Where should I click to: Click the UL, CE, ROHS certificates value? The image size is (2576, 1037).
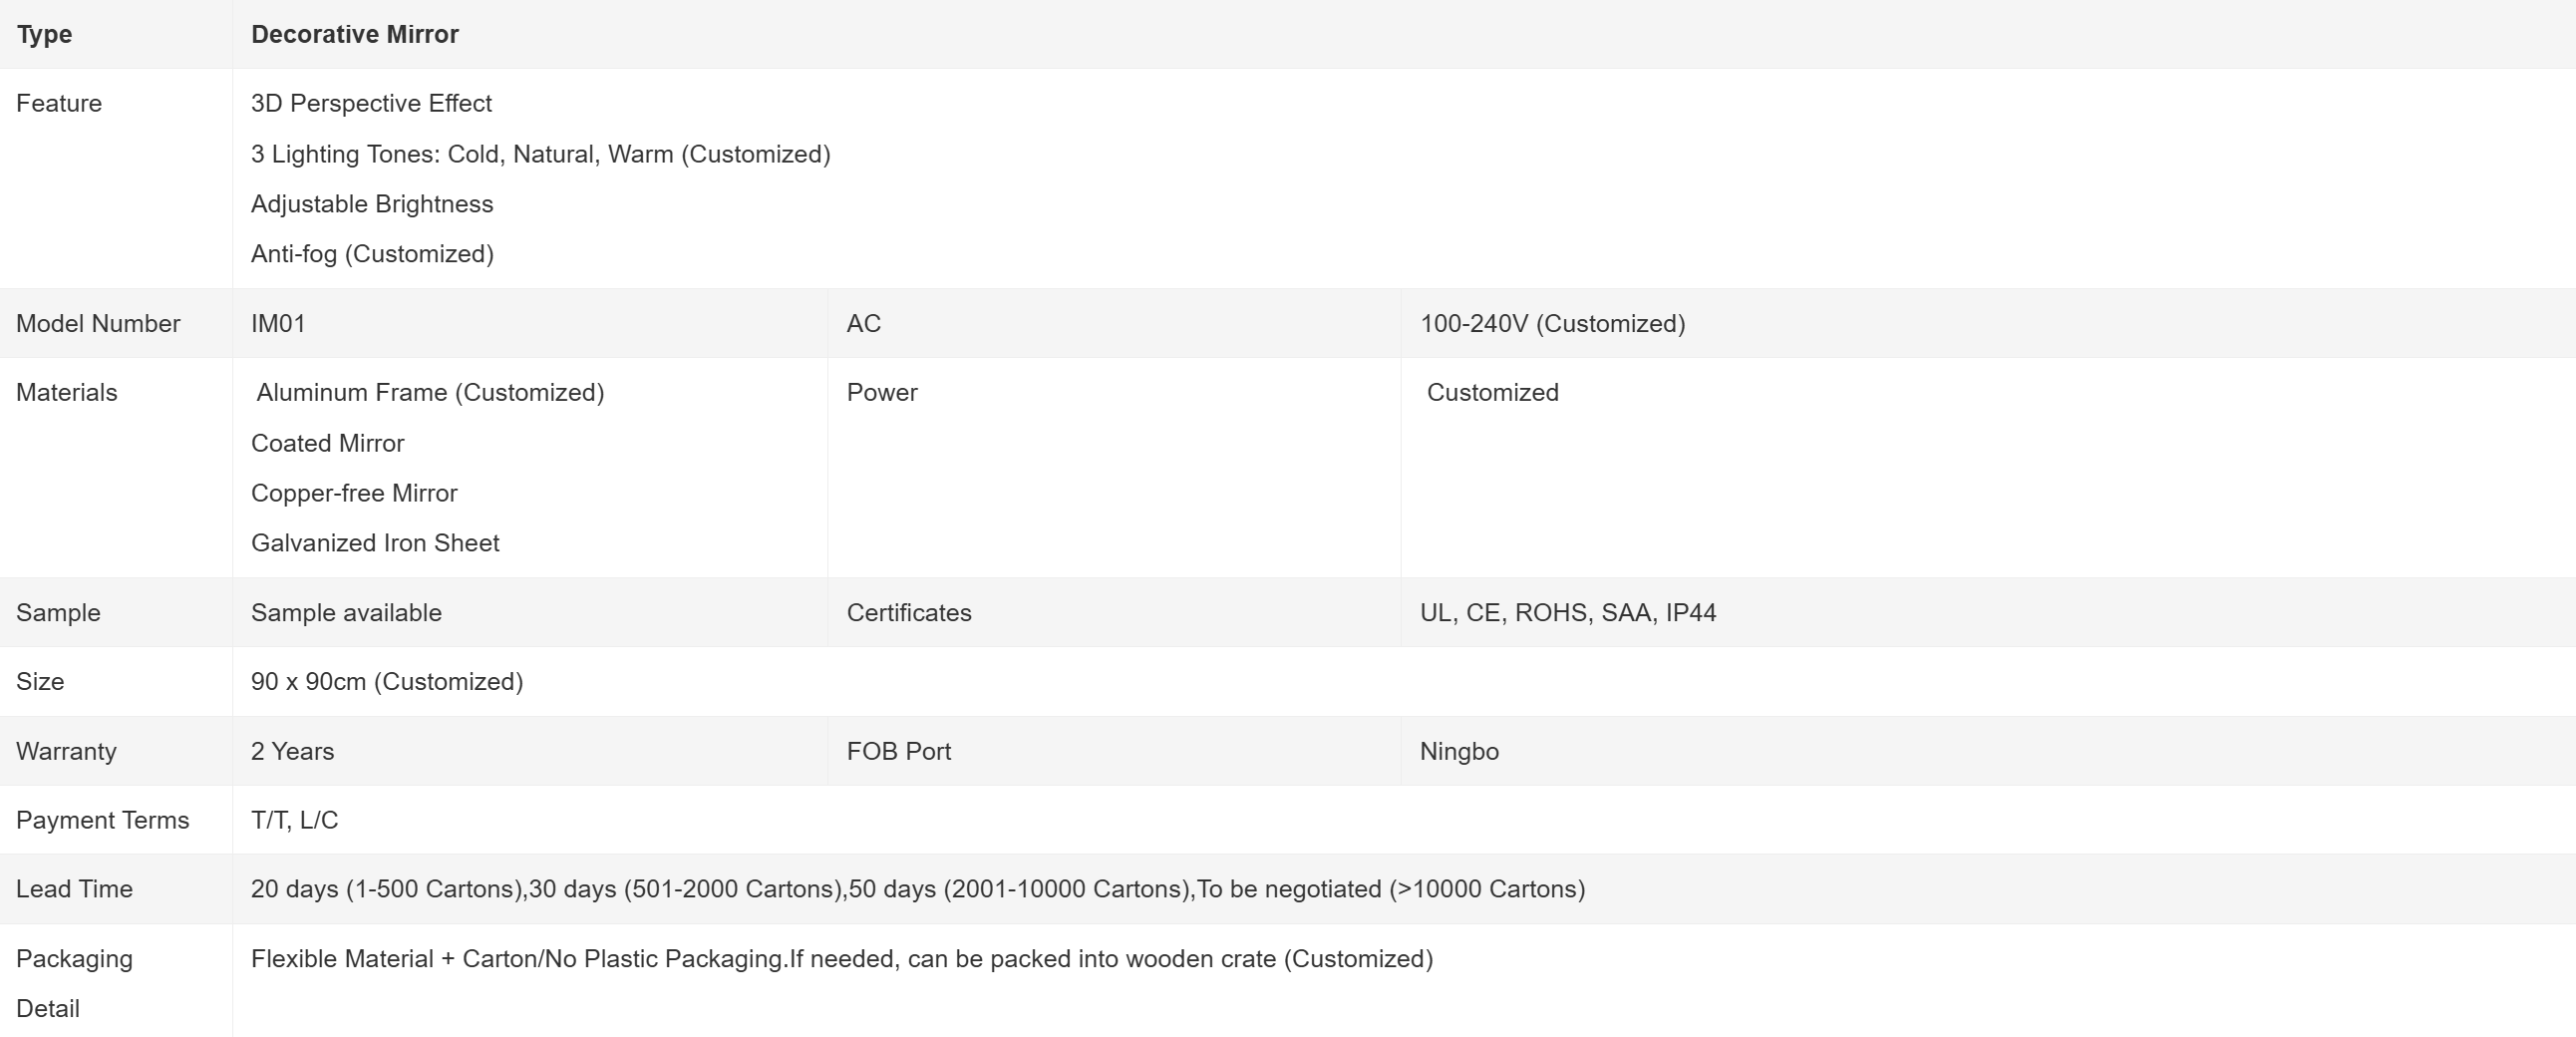tap(1567, 612)
